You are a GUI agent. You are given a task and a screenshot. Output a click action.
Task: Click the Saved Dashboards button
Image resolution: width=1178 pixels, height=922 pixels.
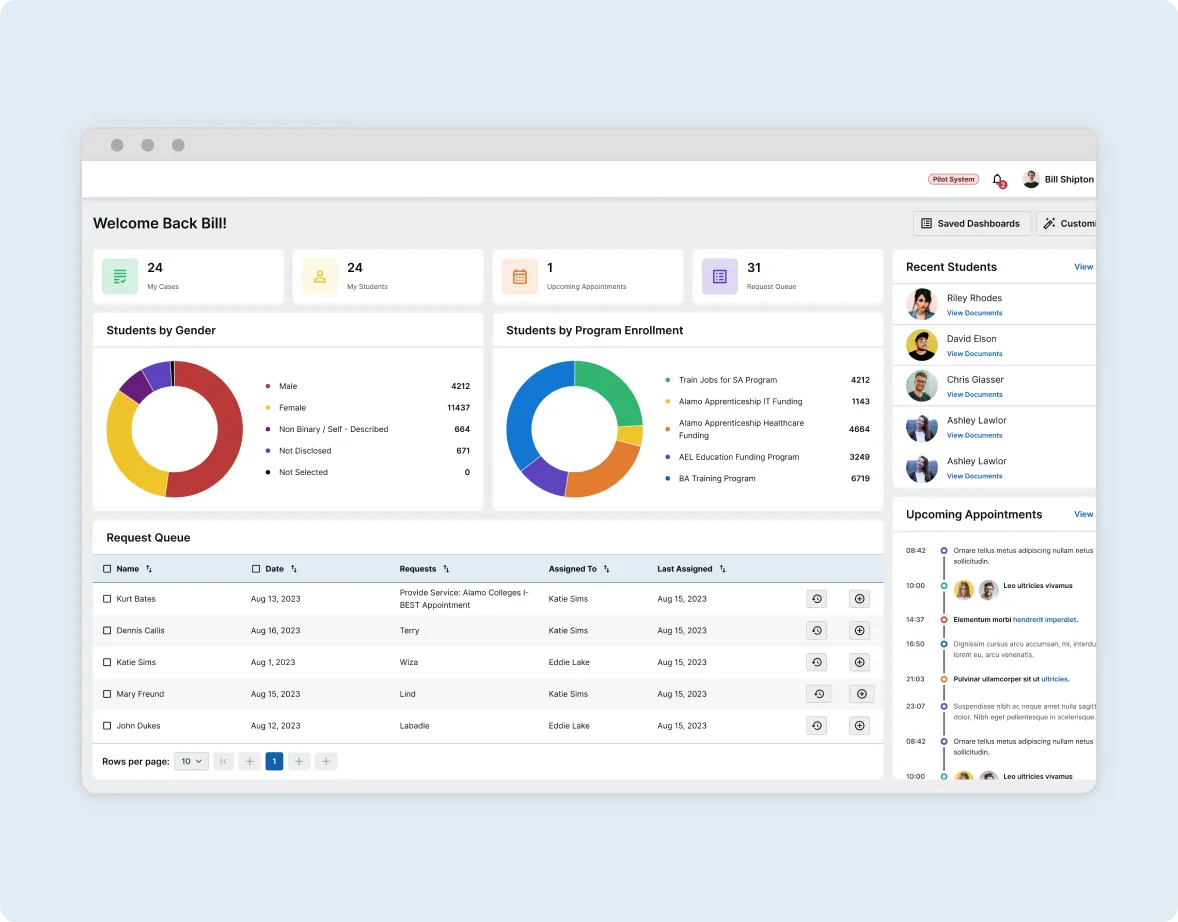(x=971, y=224)
